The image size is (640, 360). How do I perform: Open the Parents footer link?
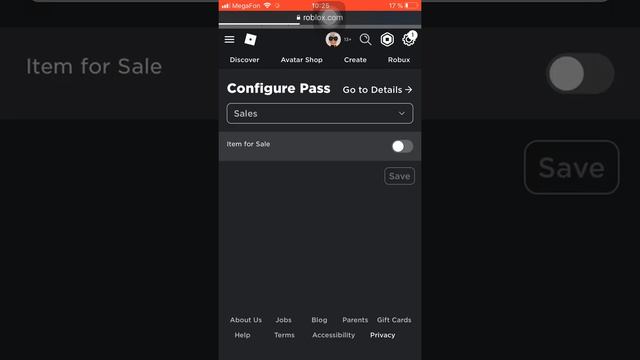[355, 320]
